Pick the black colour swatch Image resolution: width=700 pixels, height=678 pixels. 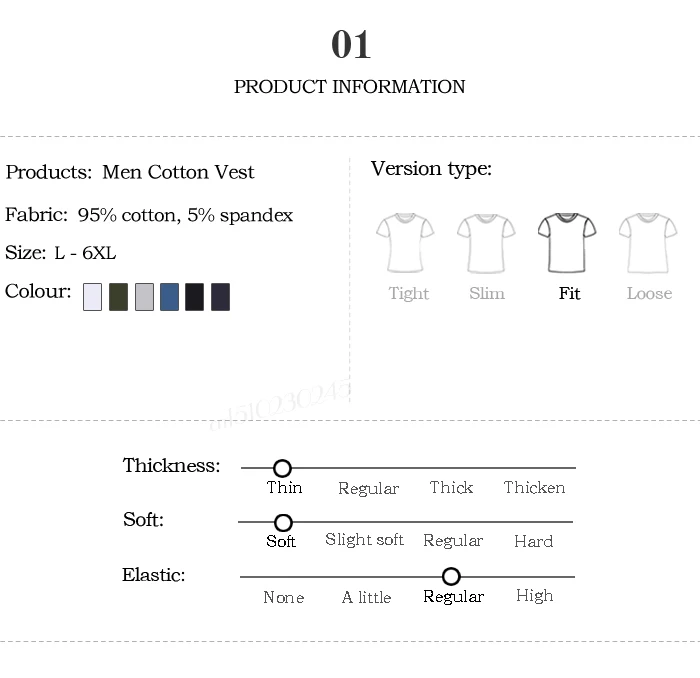tap(195, 297)
